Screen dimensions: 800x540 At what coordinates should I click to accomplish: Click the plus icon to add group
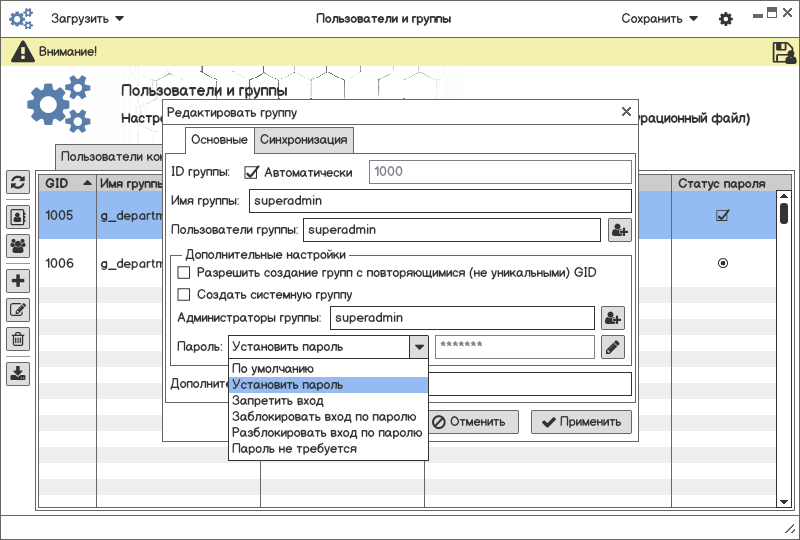tap(17, 281)
